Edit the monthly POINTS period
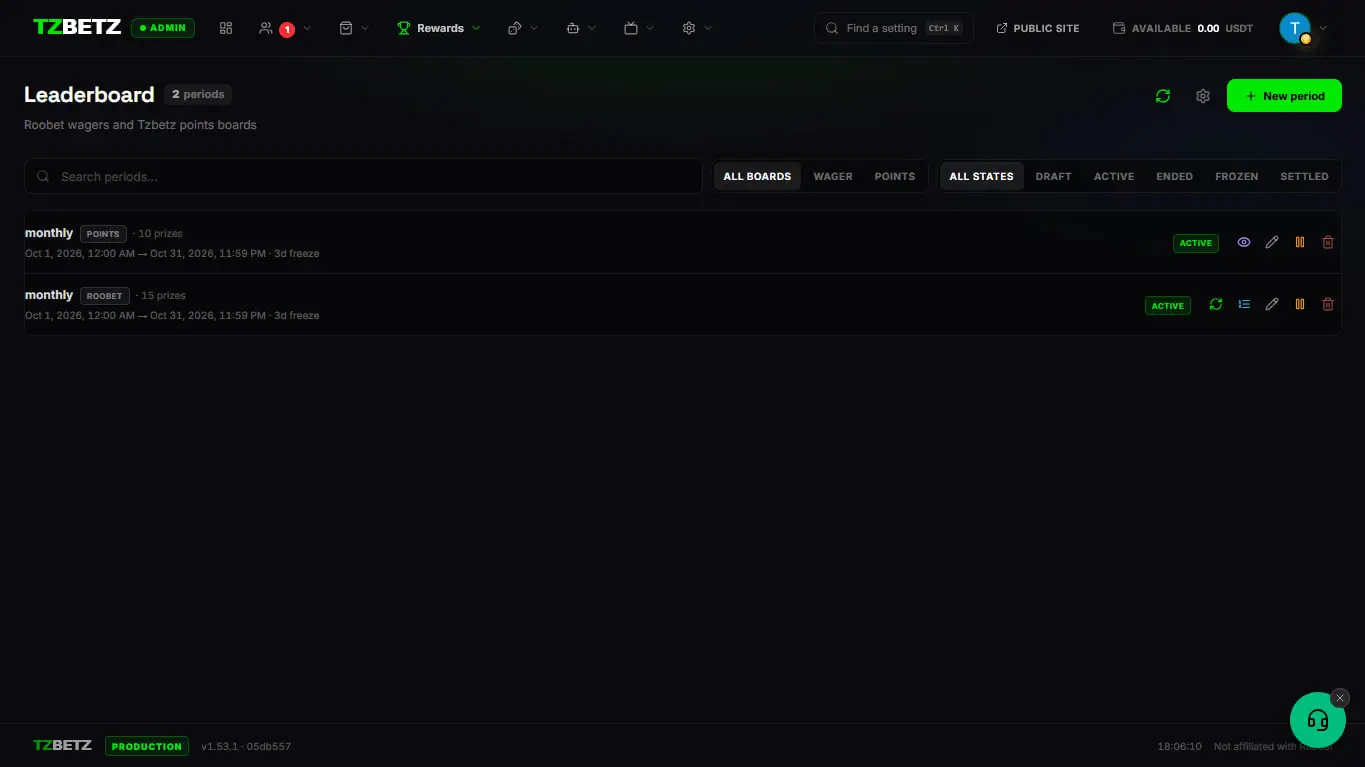The image size is (1365, 767). (1272, 242)
